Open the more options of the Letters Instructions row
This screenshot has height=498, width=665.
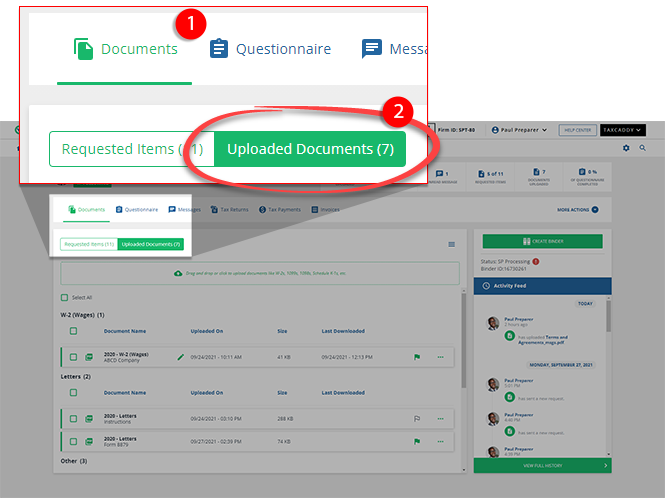(441, 419)
